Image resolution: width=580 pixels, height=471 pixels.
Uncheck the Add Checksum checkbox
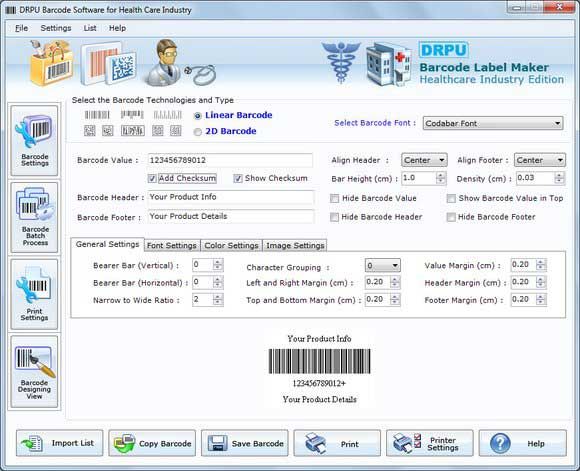[152, 179]
